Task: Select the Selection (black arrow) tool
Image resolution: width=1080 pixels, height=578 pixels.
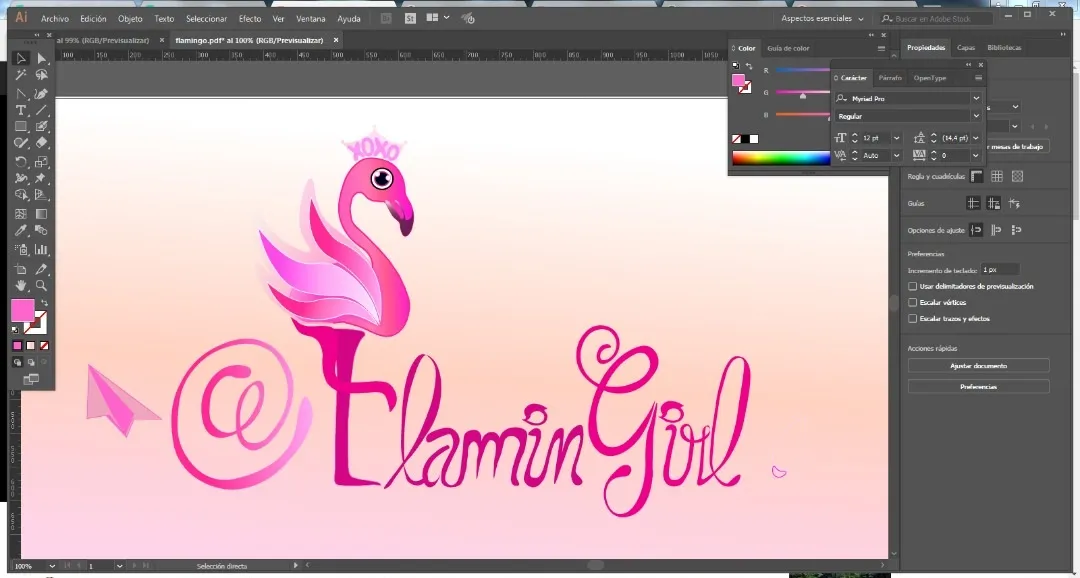Action: (x=21, y=59)
